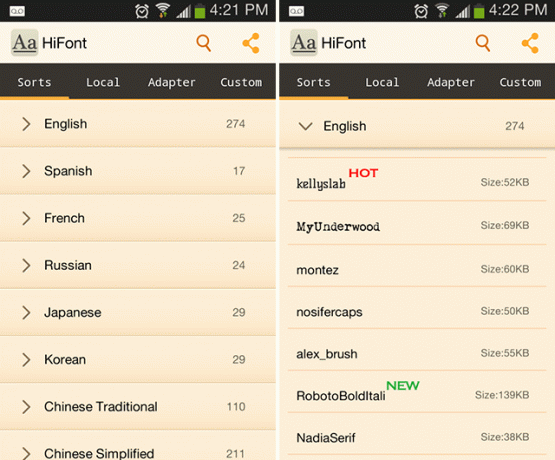This screenshot has width=555, height=460.
Task: Tap the share icon in right HiFont screen
Action: pyautogui.click(x=530, y=43)
